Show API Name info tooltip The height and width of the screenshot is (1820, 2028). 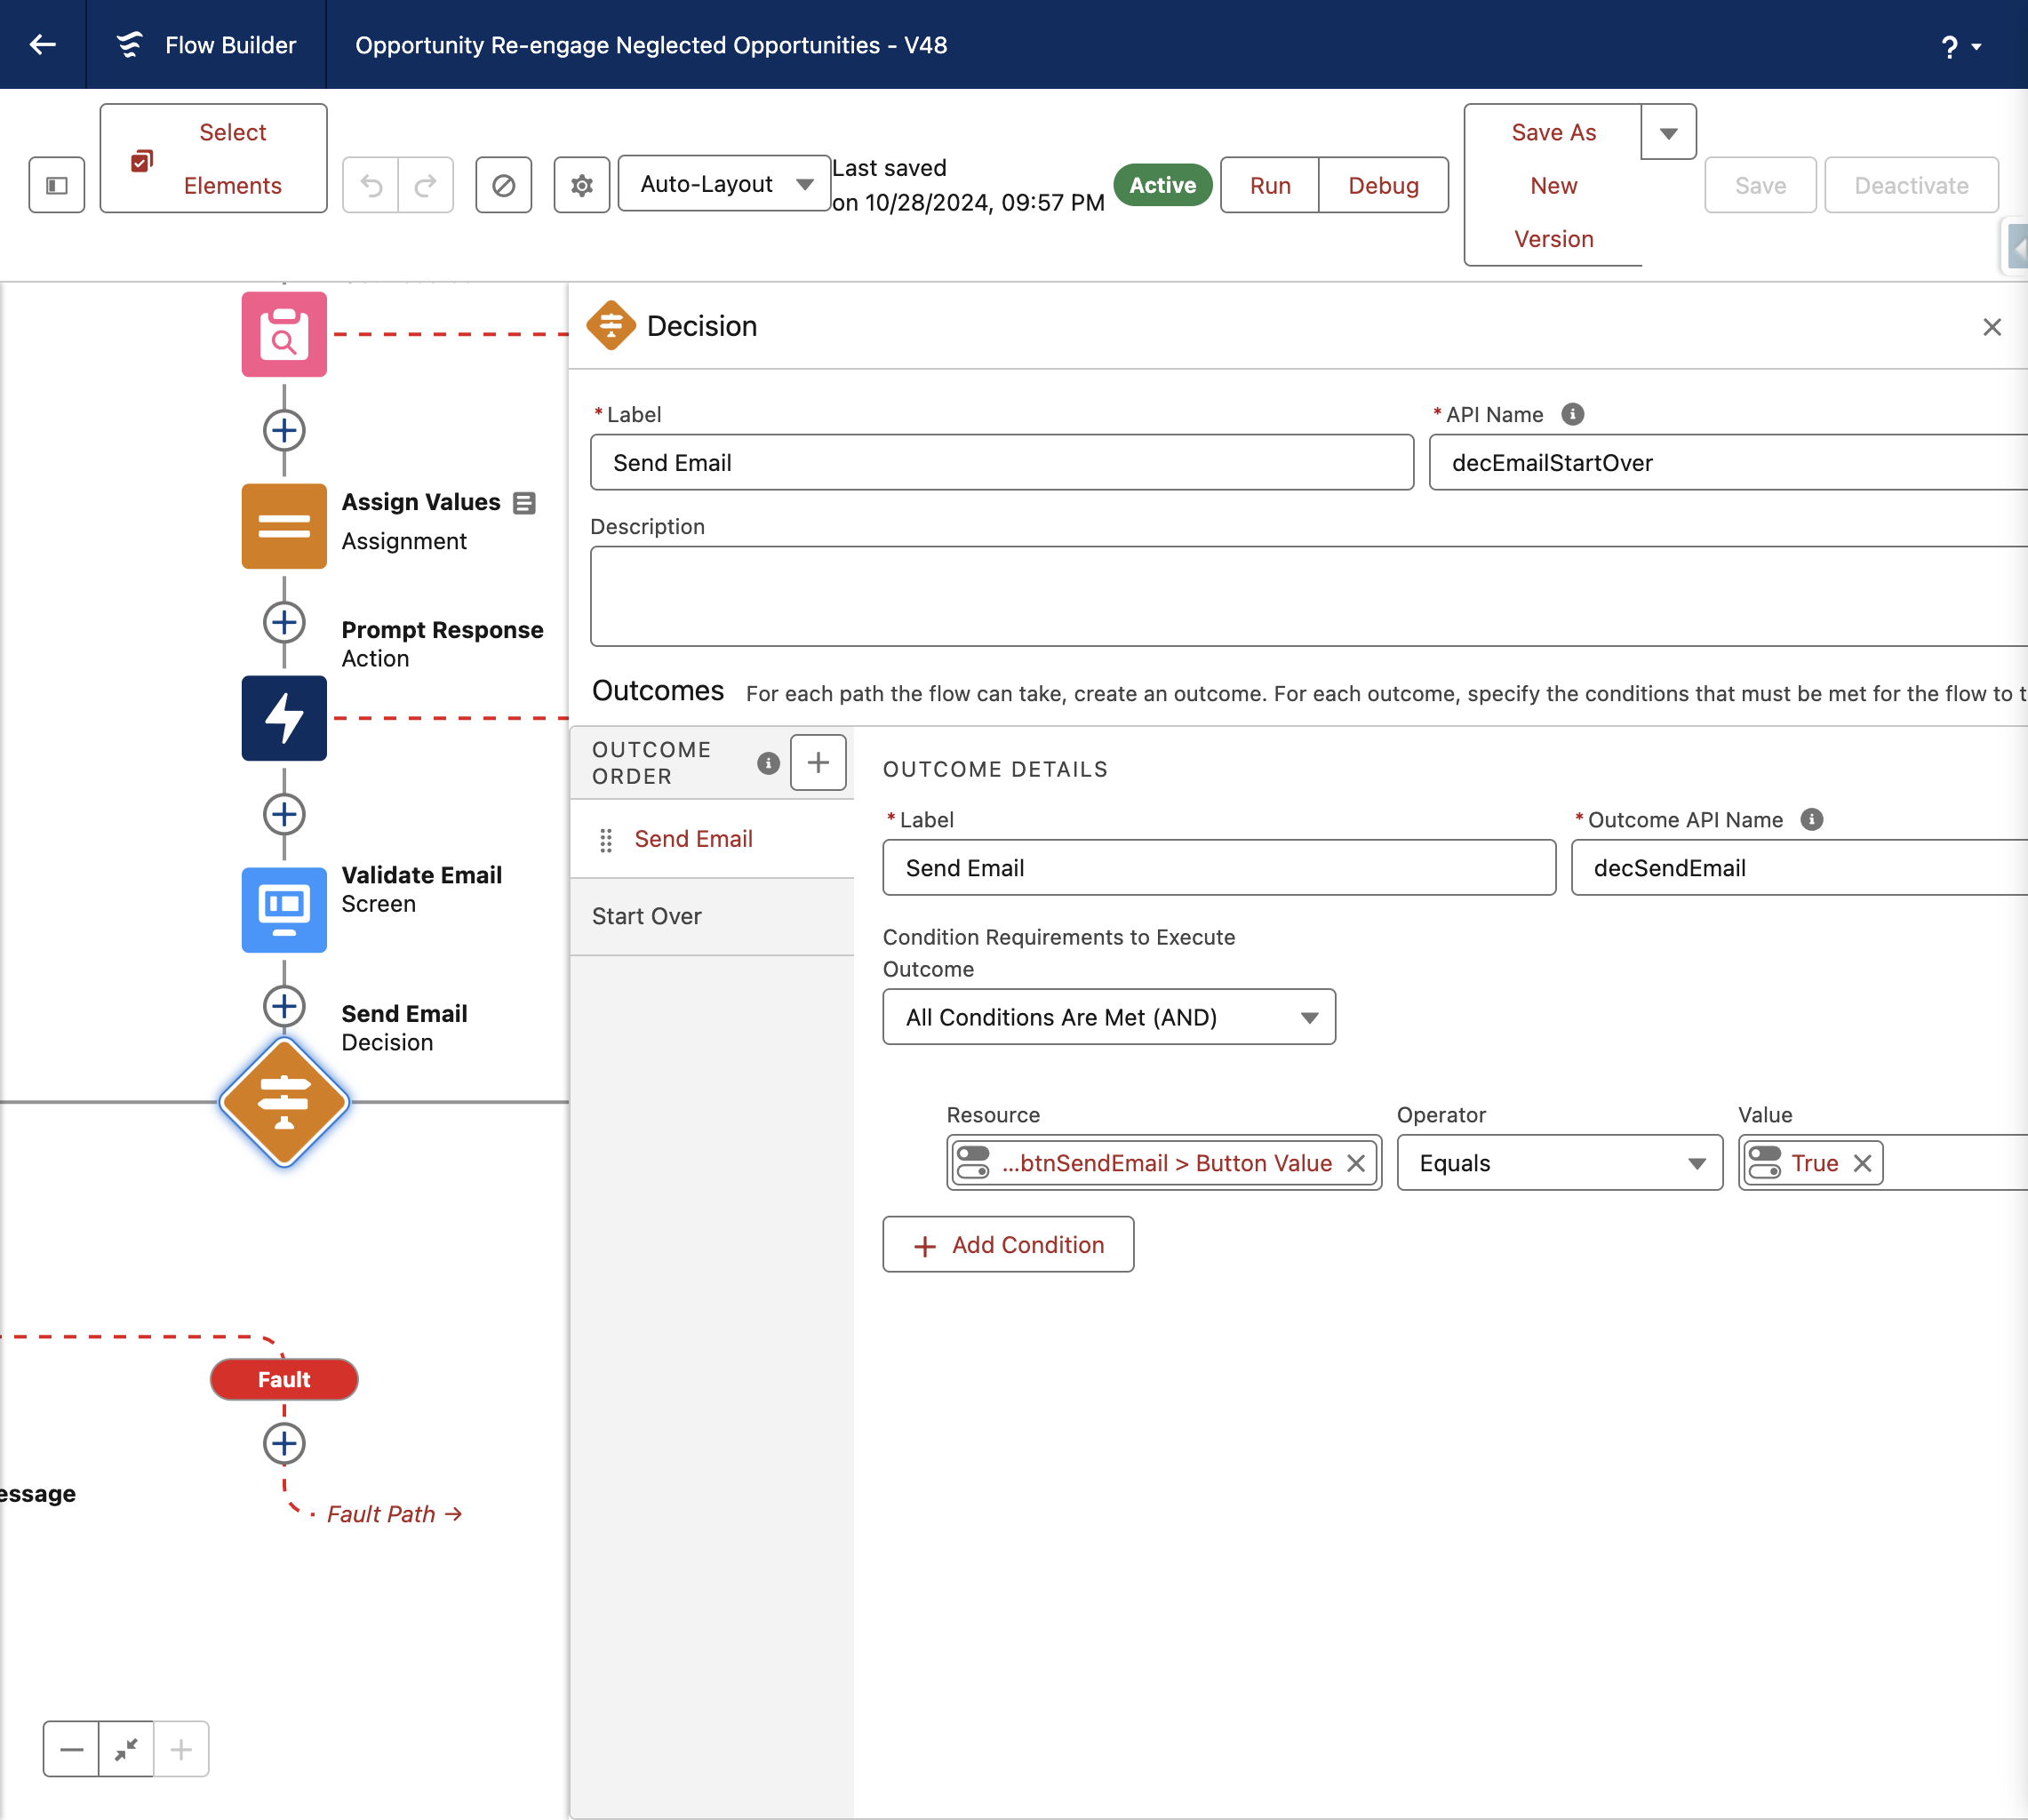click(x=1573, y=414)
